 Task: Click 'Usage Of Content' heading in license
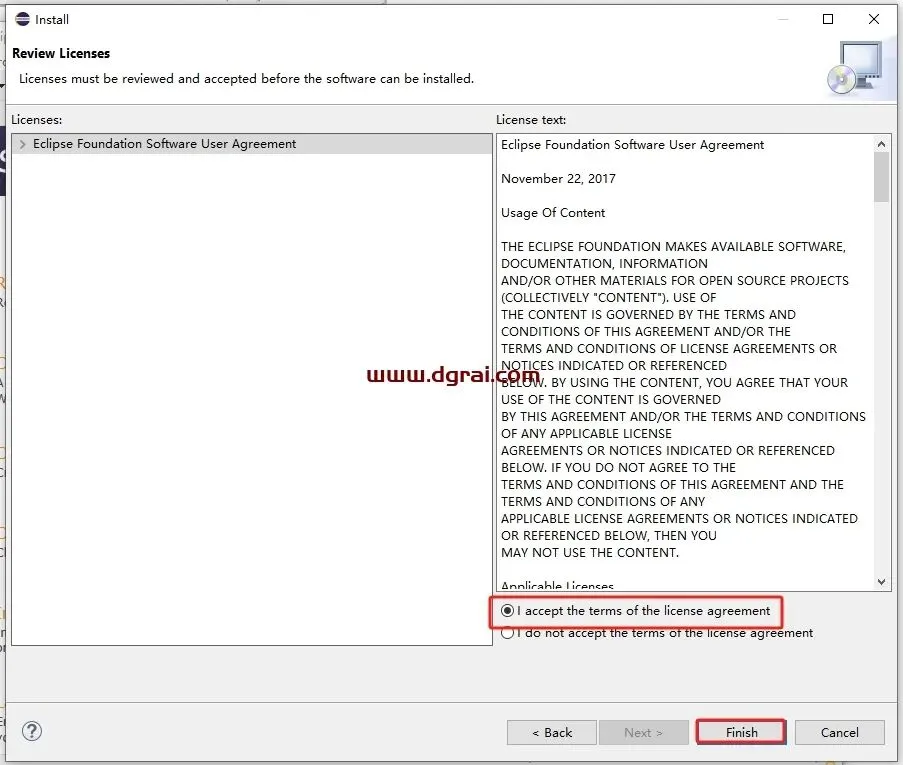tap(553, 213)
